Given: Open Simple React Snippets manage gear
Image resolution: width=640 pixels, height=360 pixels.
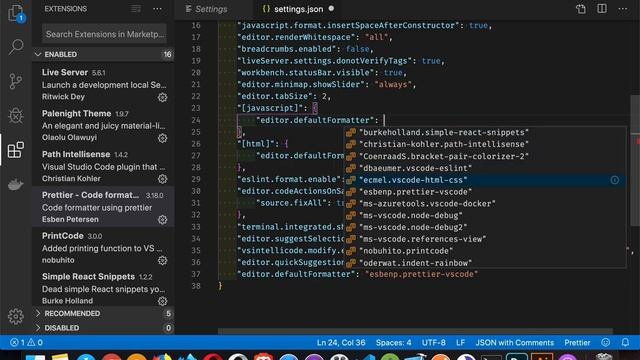Looking at the screenshot, I should click(162, 301).
